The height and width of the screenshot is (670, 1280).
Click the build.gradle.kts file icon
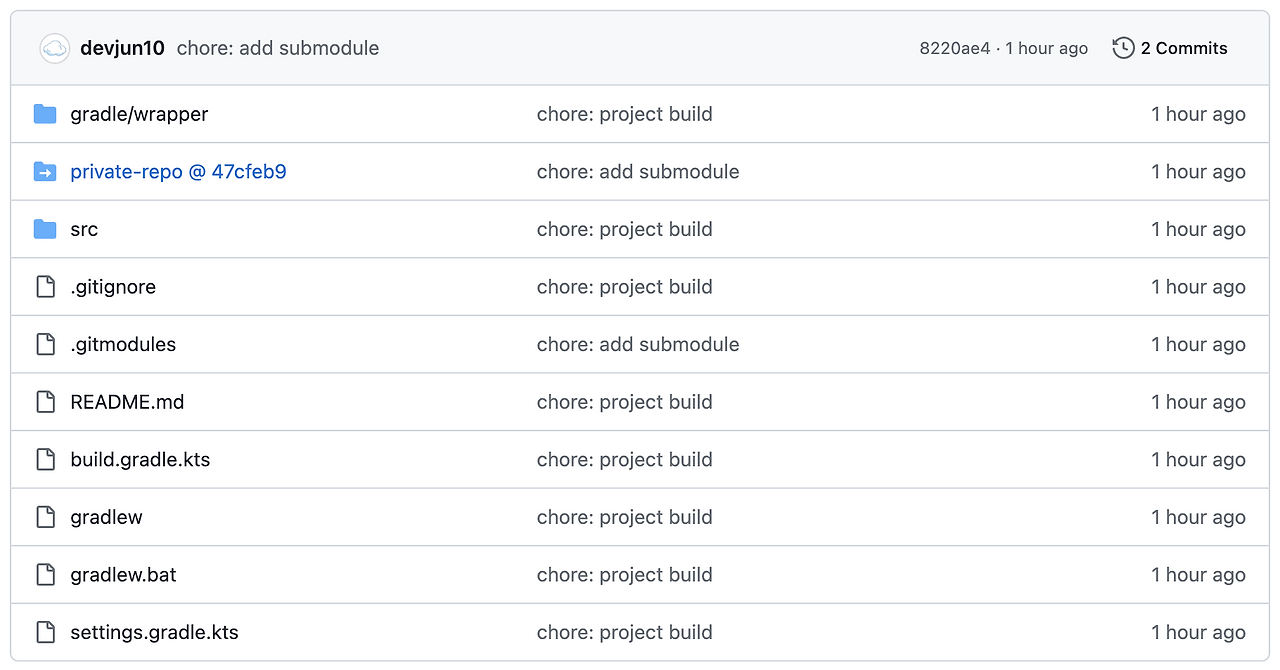tap(45, 460)
